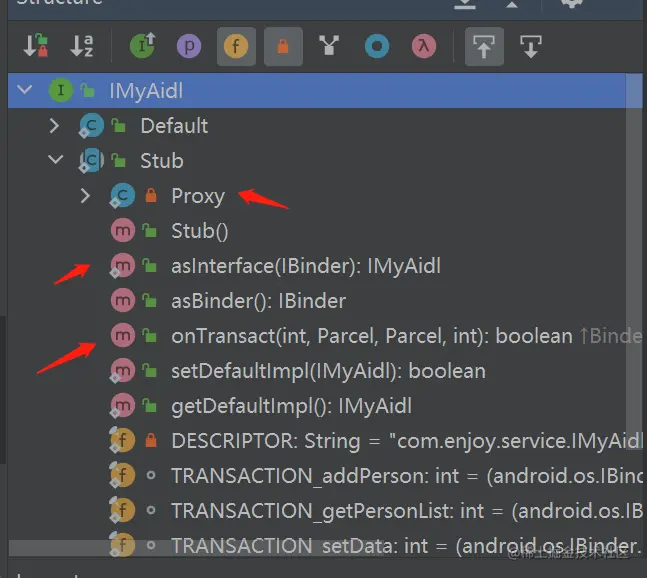
Task: Click the method icon beside Stub()
Action: (x=123, y=231)
